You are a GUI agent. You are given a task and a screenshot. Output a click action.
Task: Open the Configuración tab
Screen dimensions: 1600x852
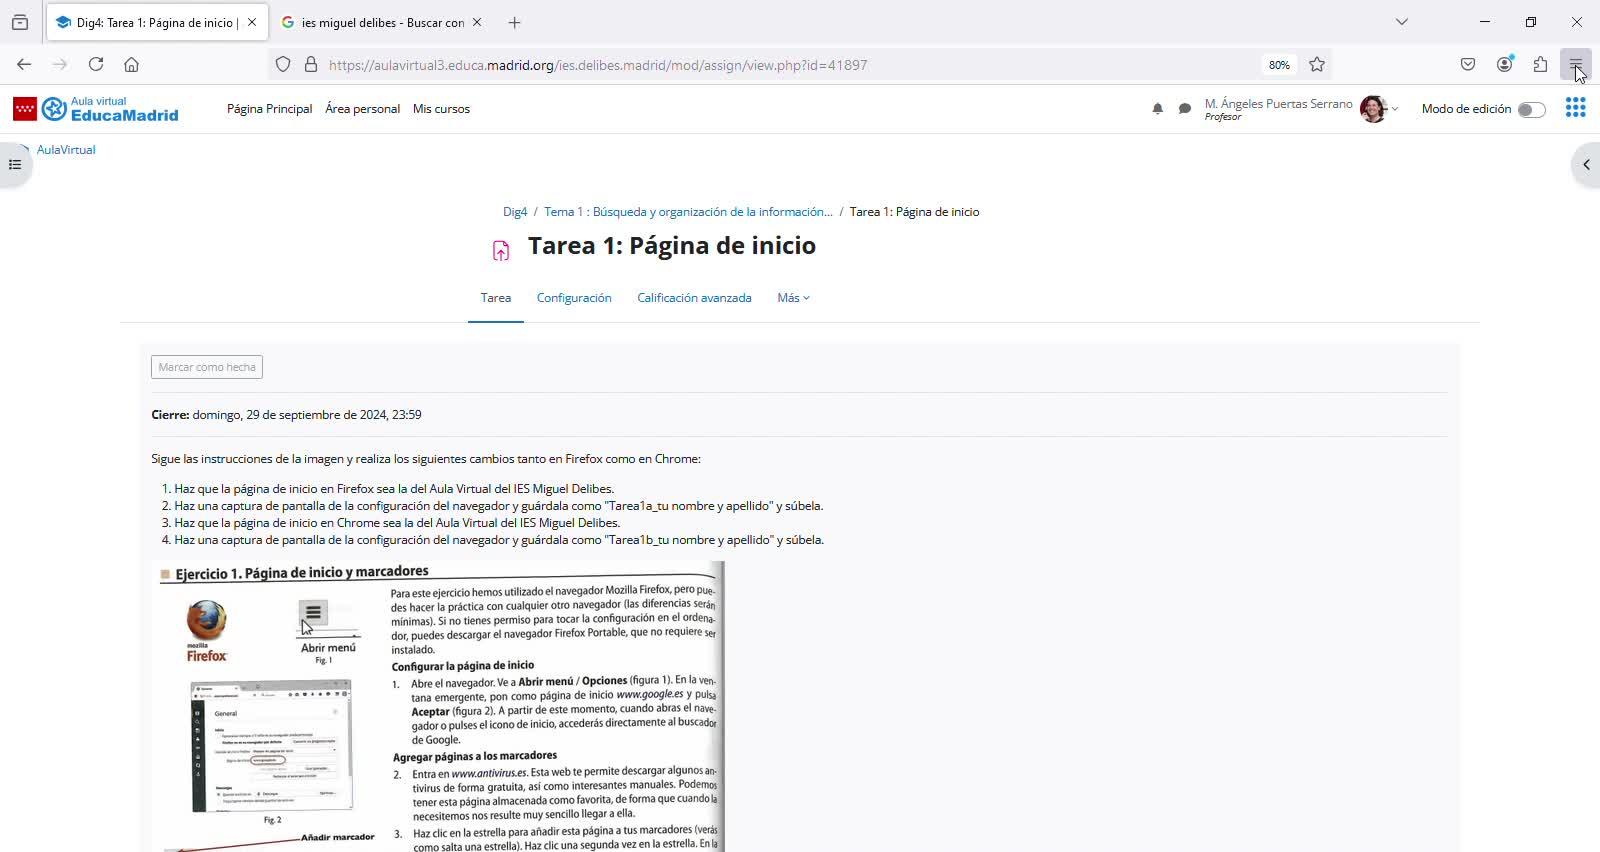[574, 298]
